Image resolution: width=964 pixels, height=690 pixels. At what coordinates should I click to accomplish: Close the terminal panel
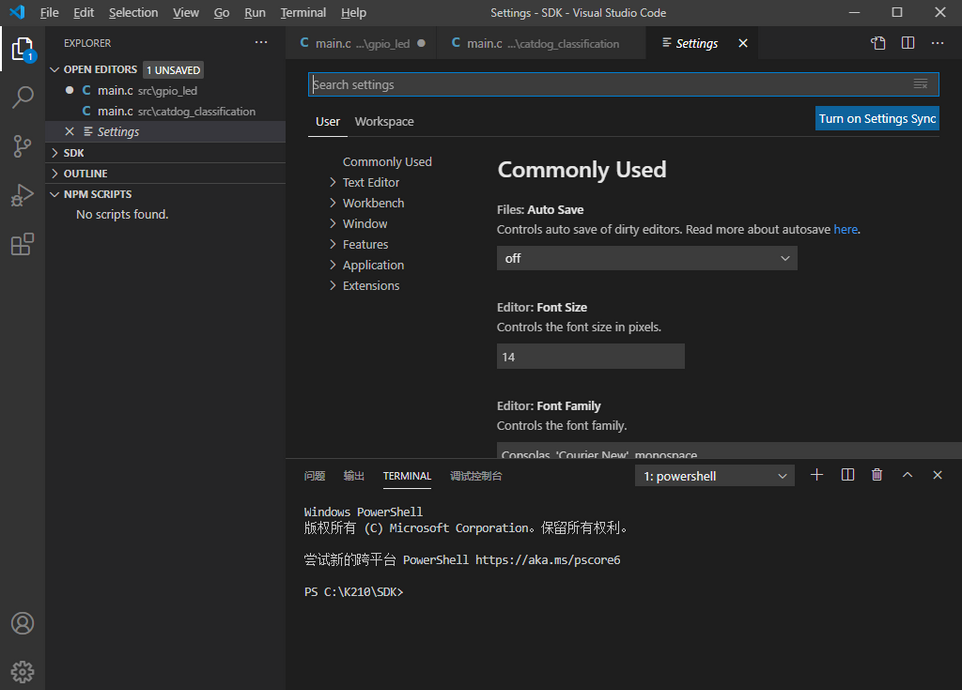pyautogui.click(x=938, y=475)
